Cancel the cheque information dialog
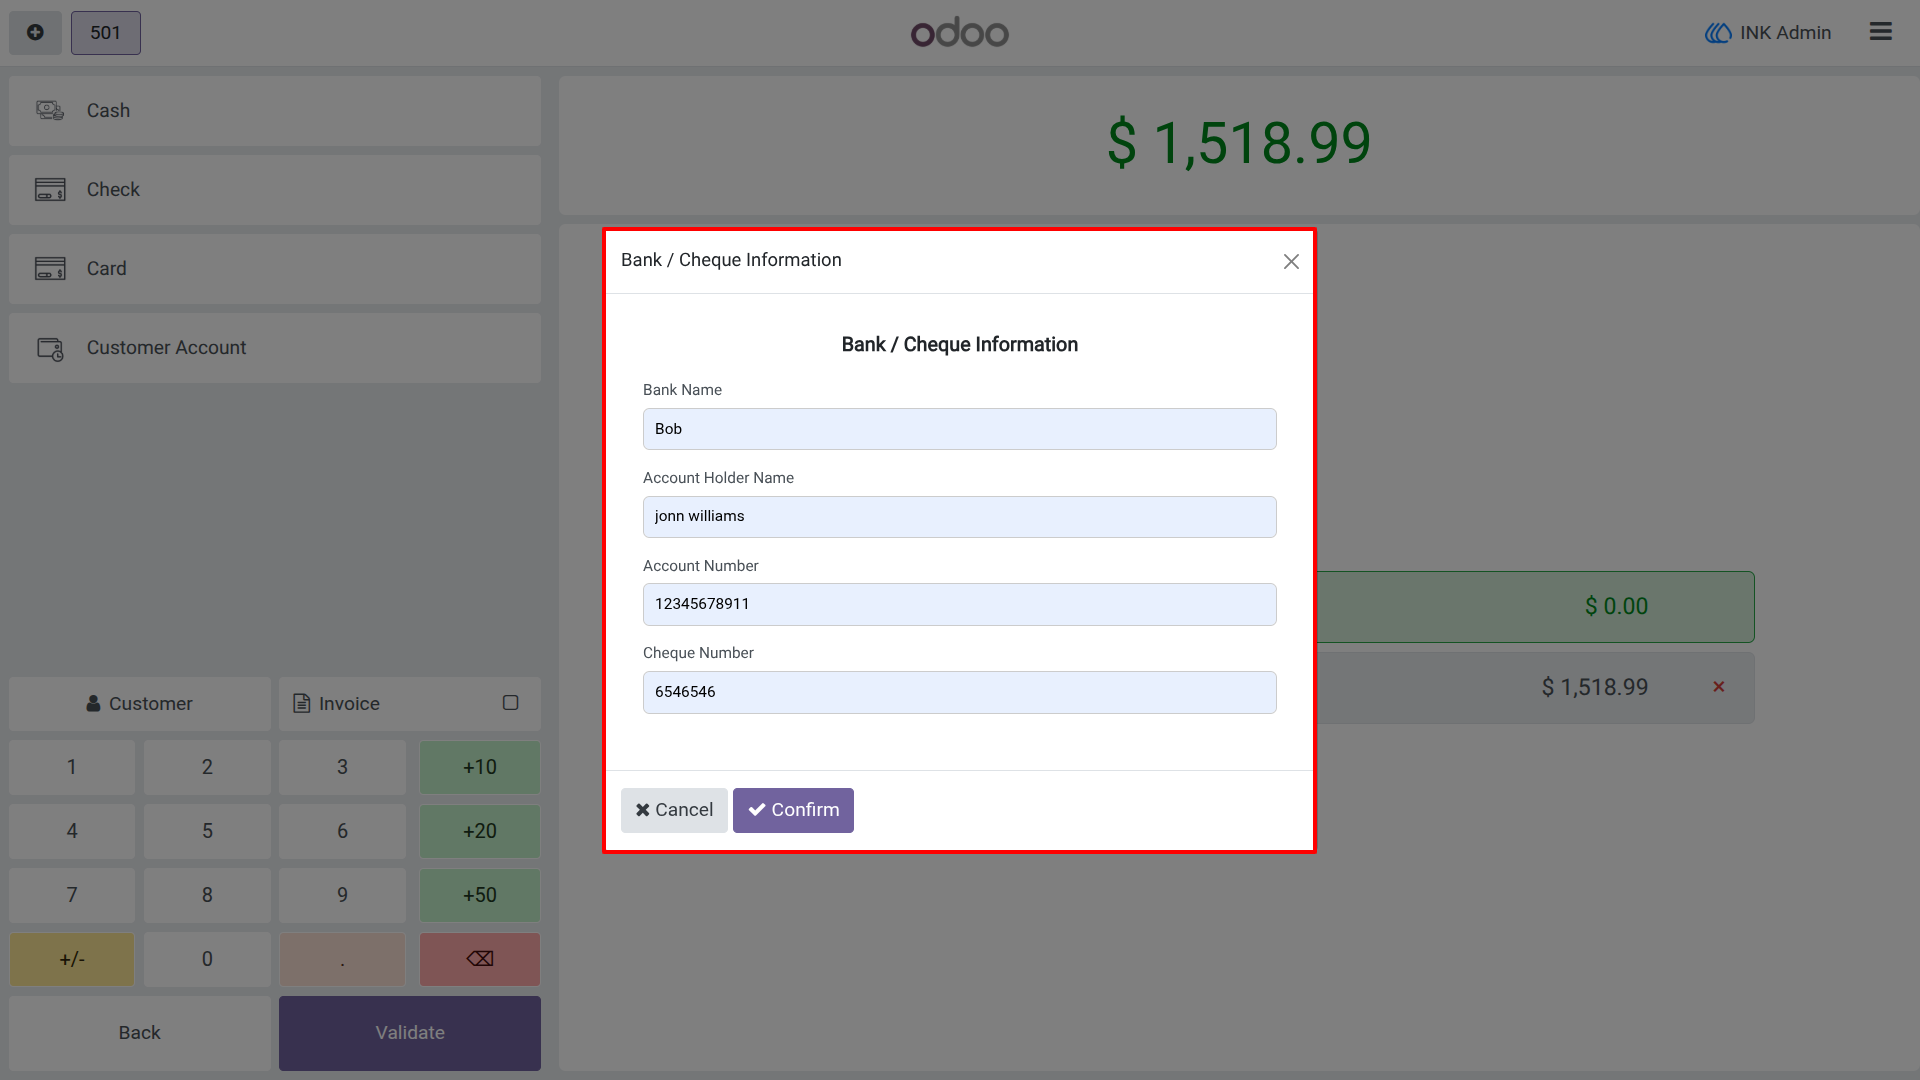 (x=674, y=810)
